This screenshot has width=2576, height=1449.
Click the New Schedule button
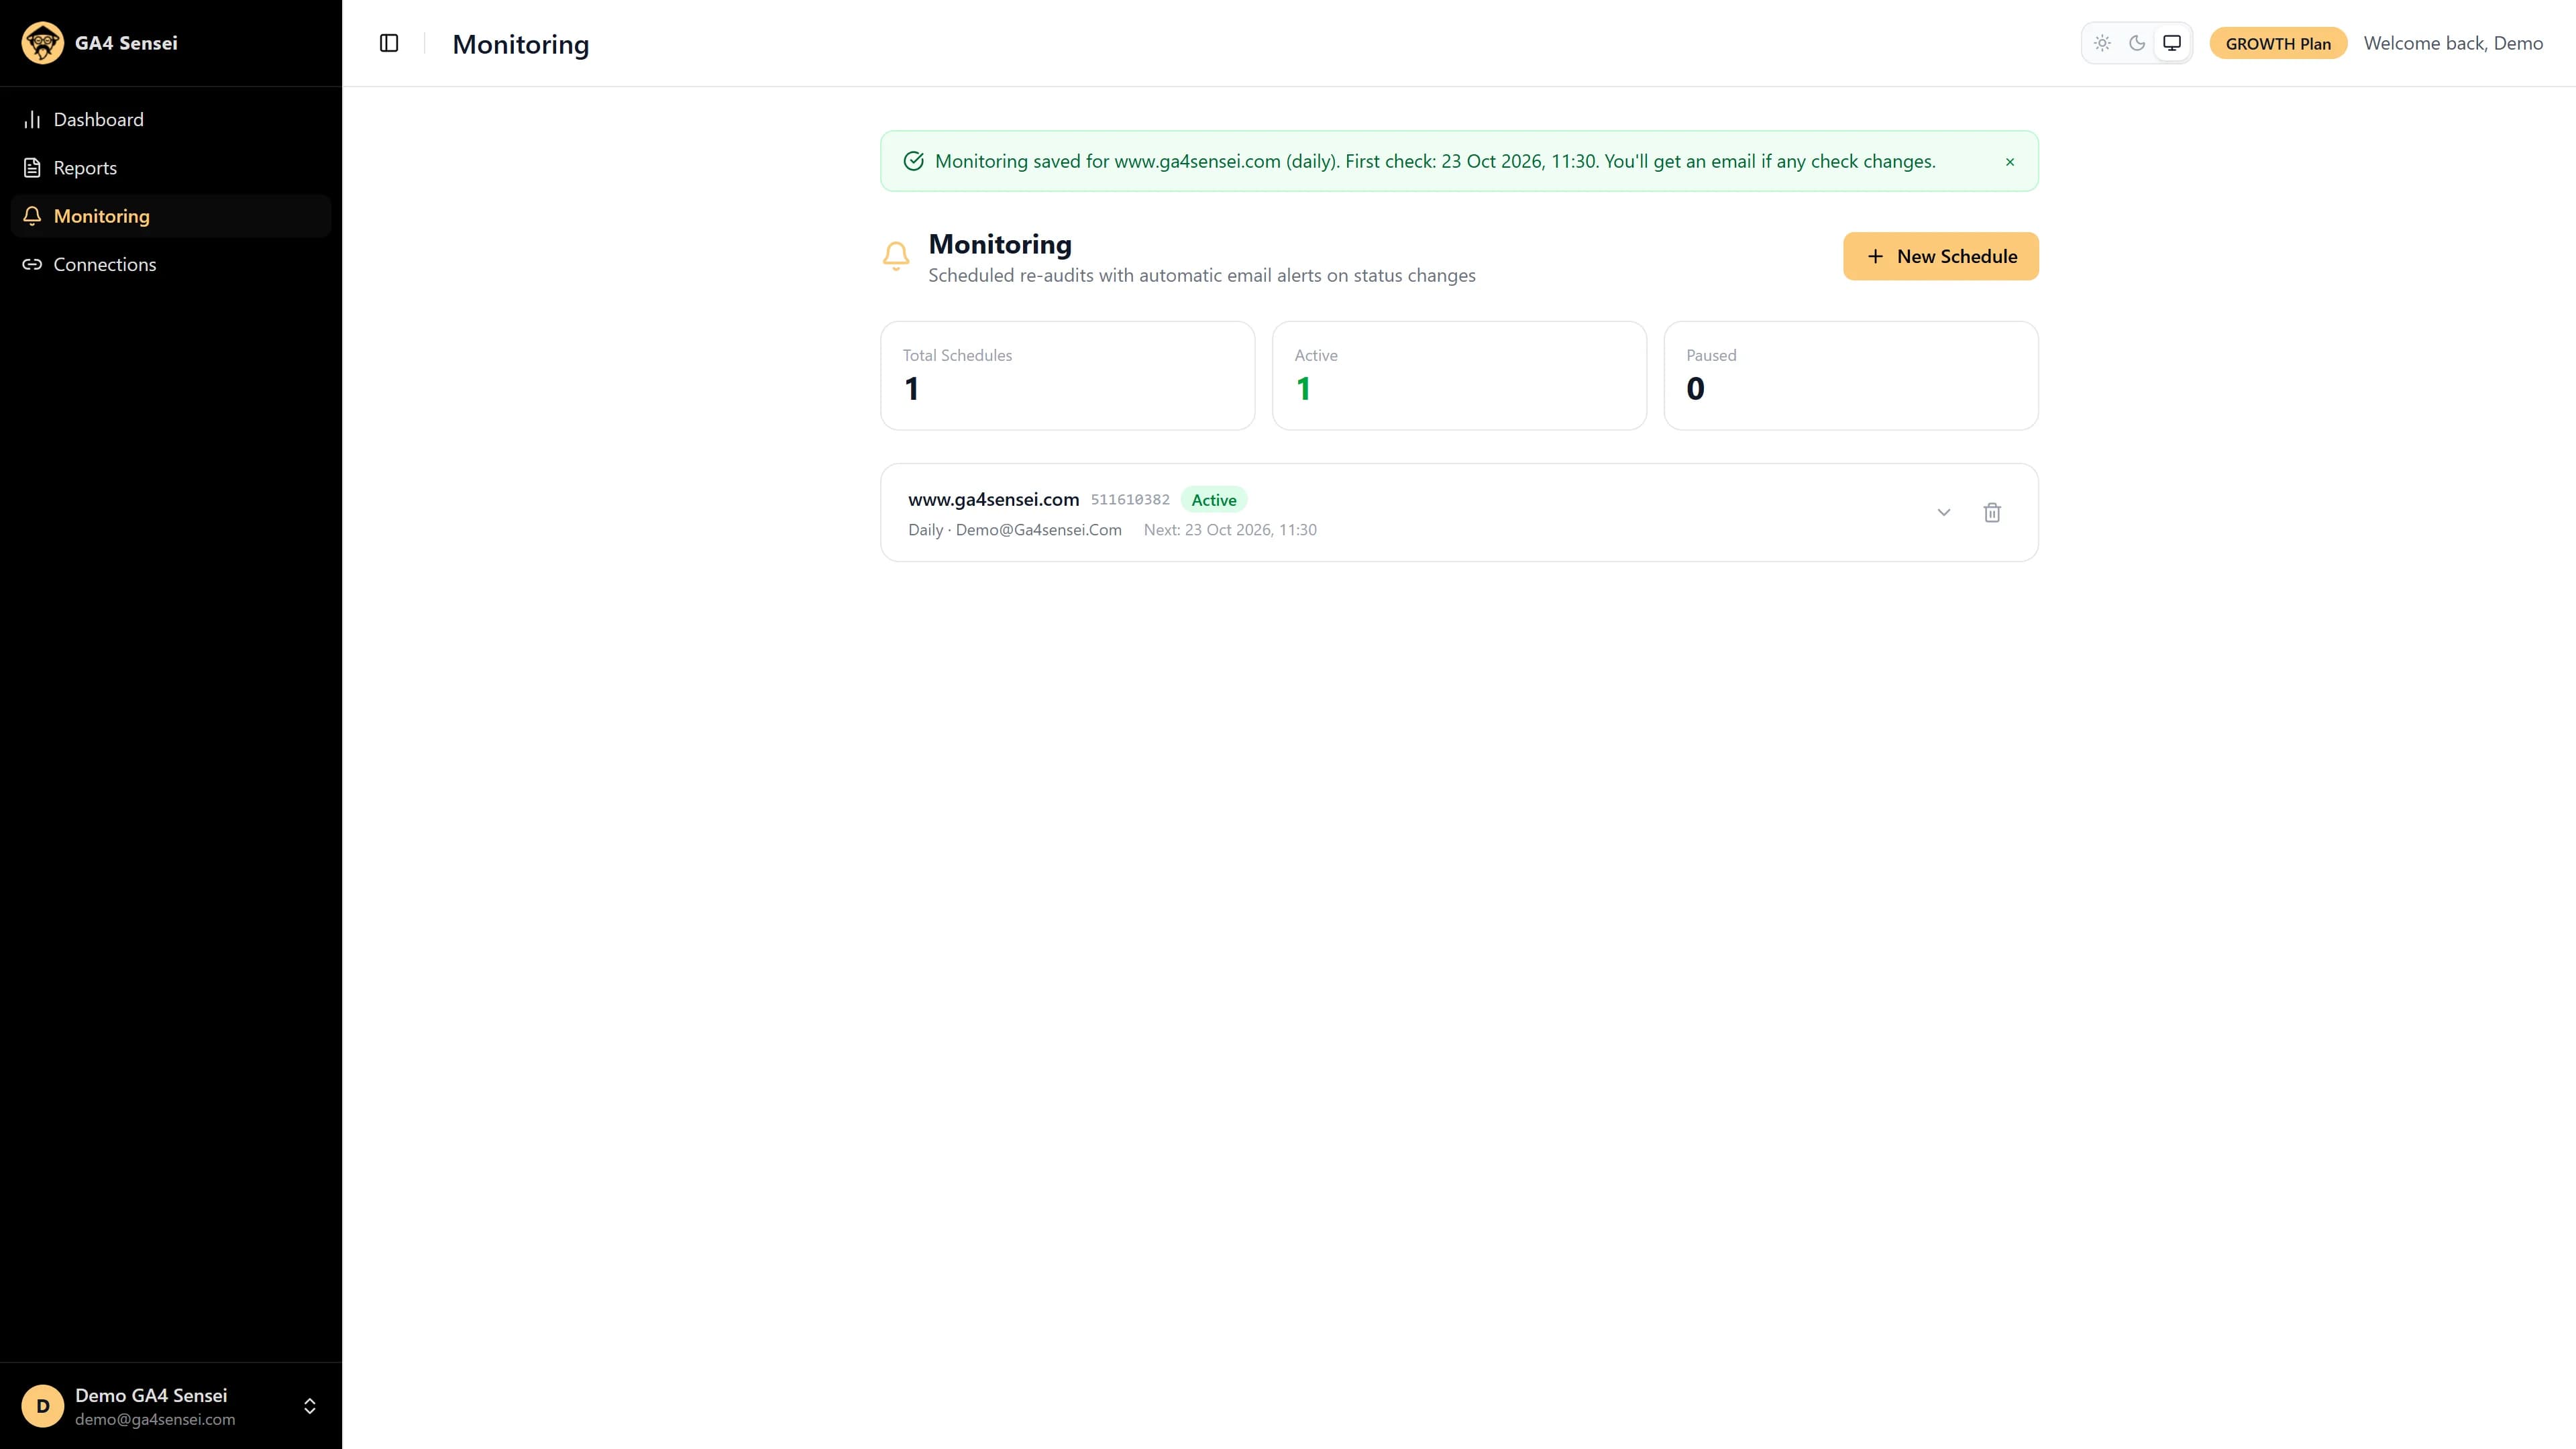(x=1940, y=257)
